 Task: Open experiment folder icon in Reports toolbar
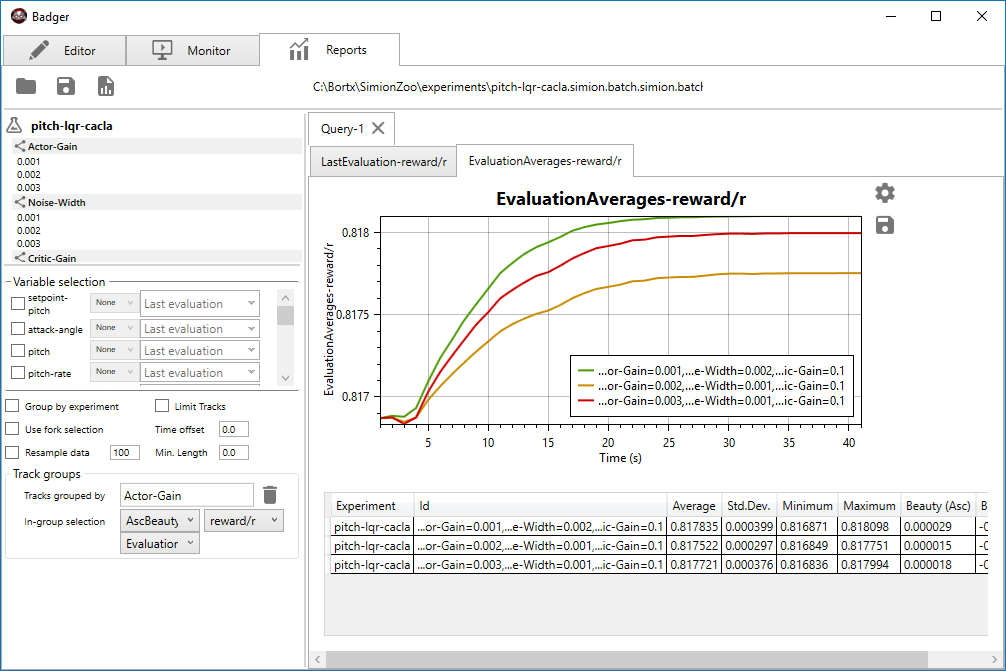26,86
